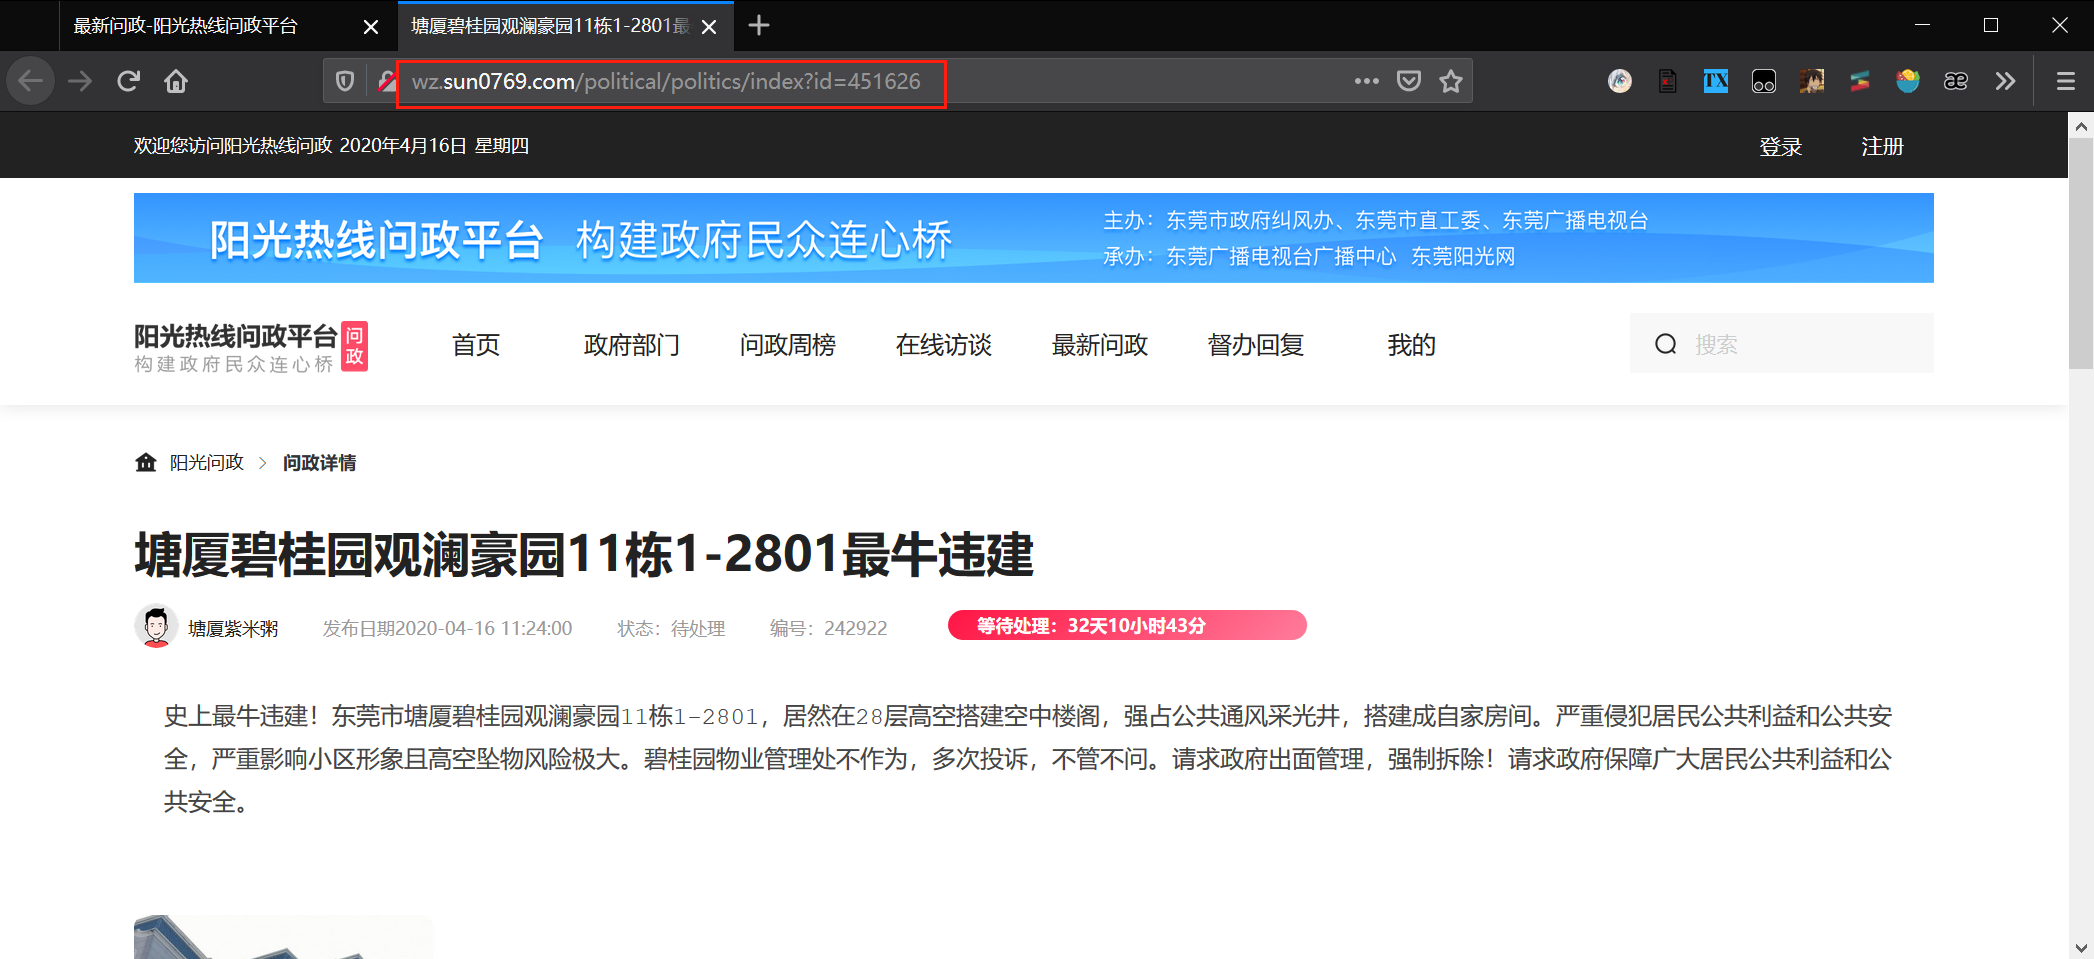The width and height of the screenshot is (2094, 959).
Task: Go back to the previous page
Action: (x=31, y=81)
